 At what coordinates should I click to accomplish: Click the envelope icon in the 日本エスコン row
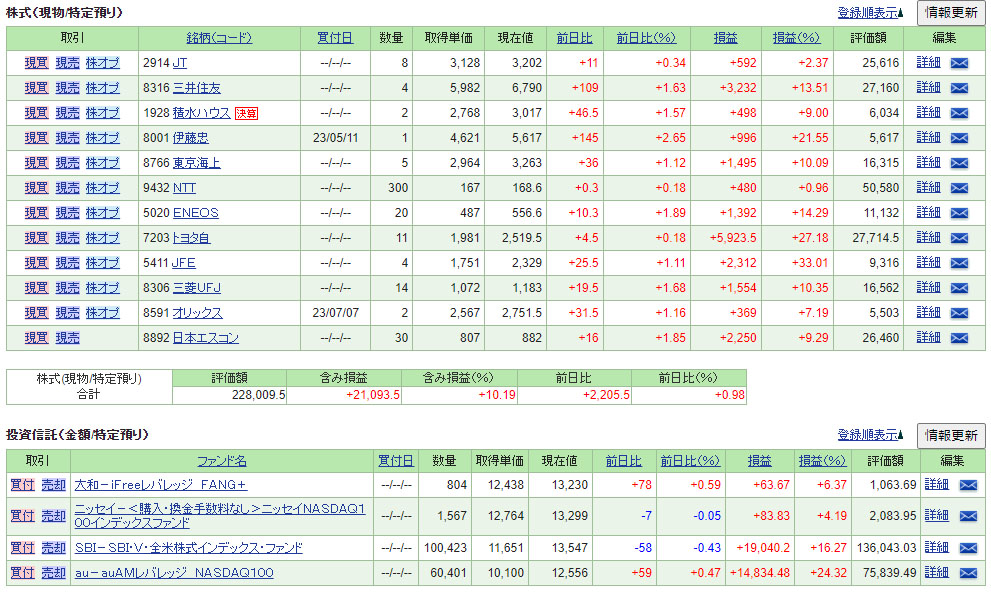click(x=959, y=338)
